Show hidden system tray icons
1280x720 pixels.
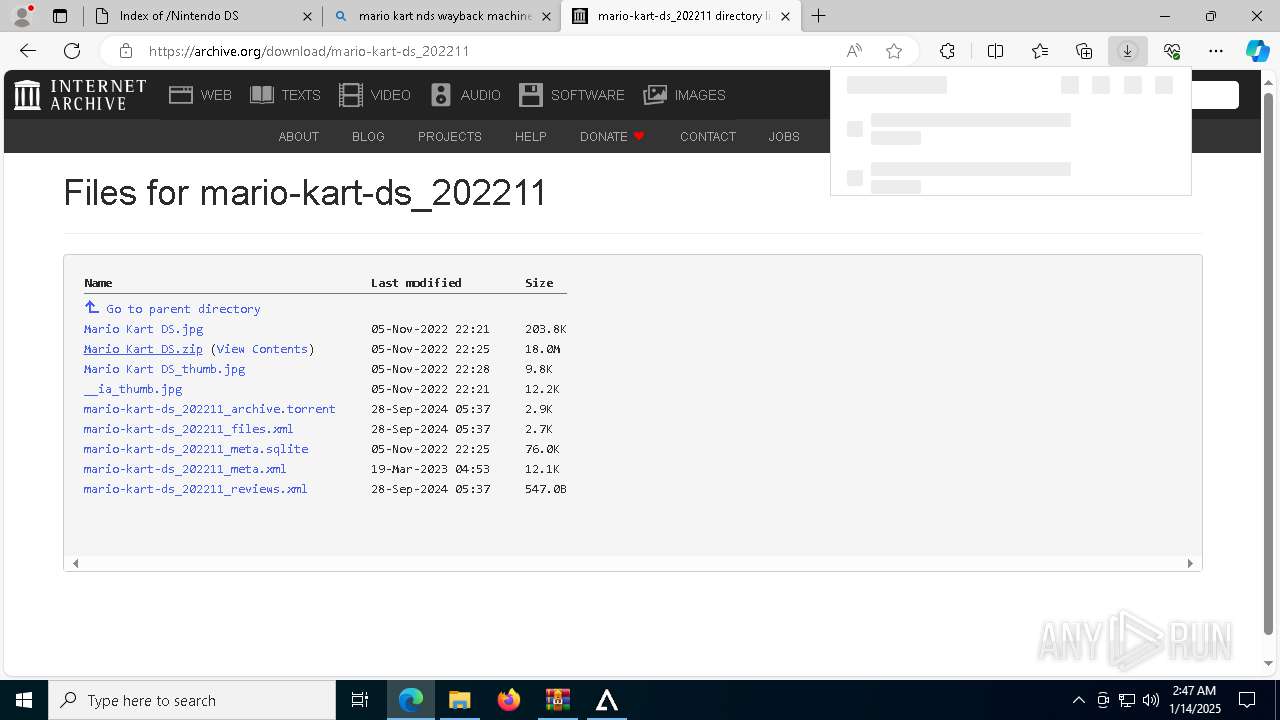pos(1078,700)
